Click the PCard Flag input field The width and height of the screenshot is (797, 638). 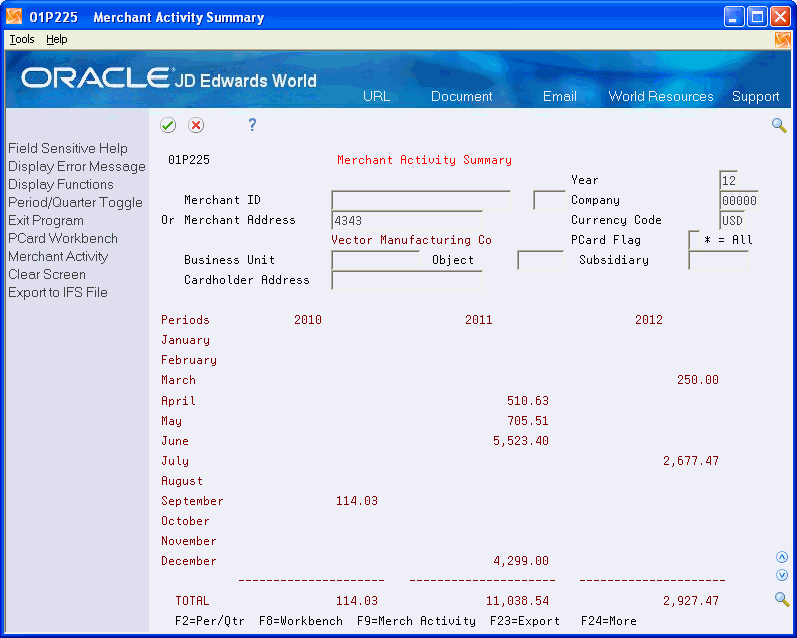[694, 240]
